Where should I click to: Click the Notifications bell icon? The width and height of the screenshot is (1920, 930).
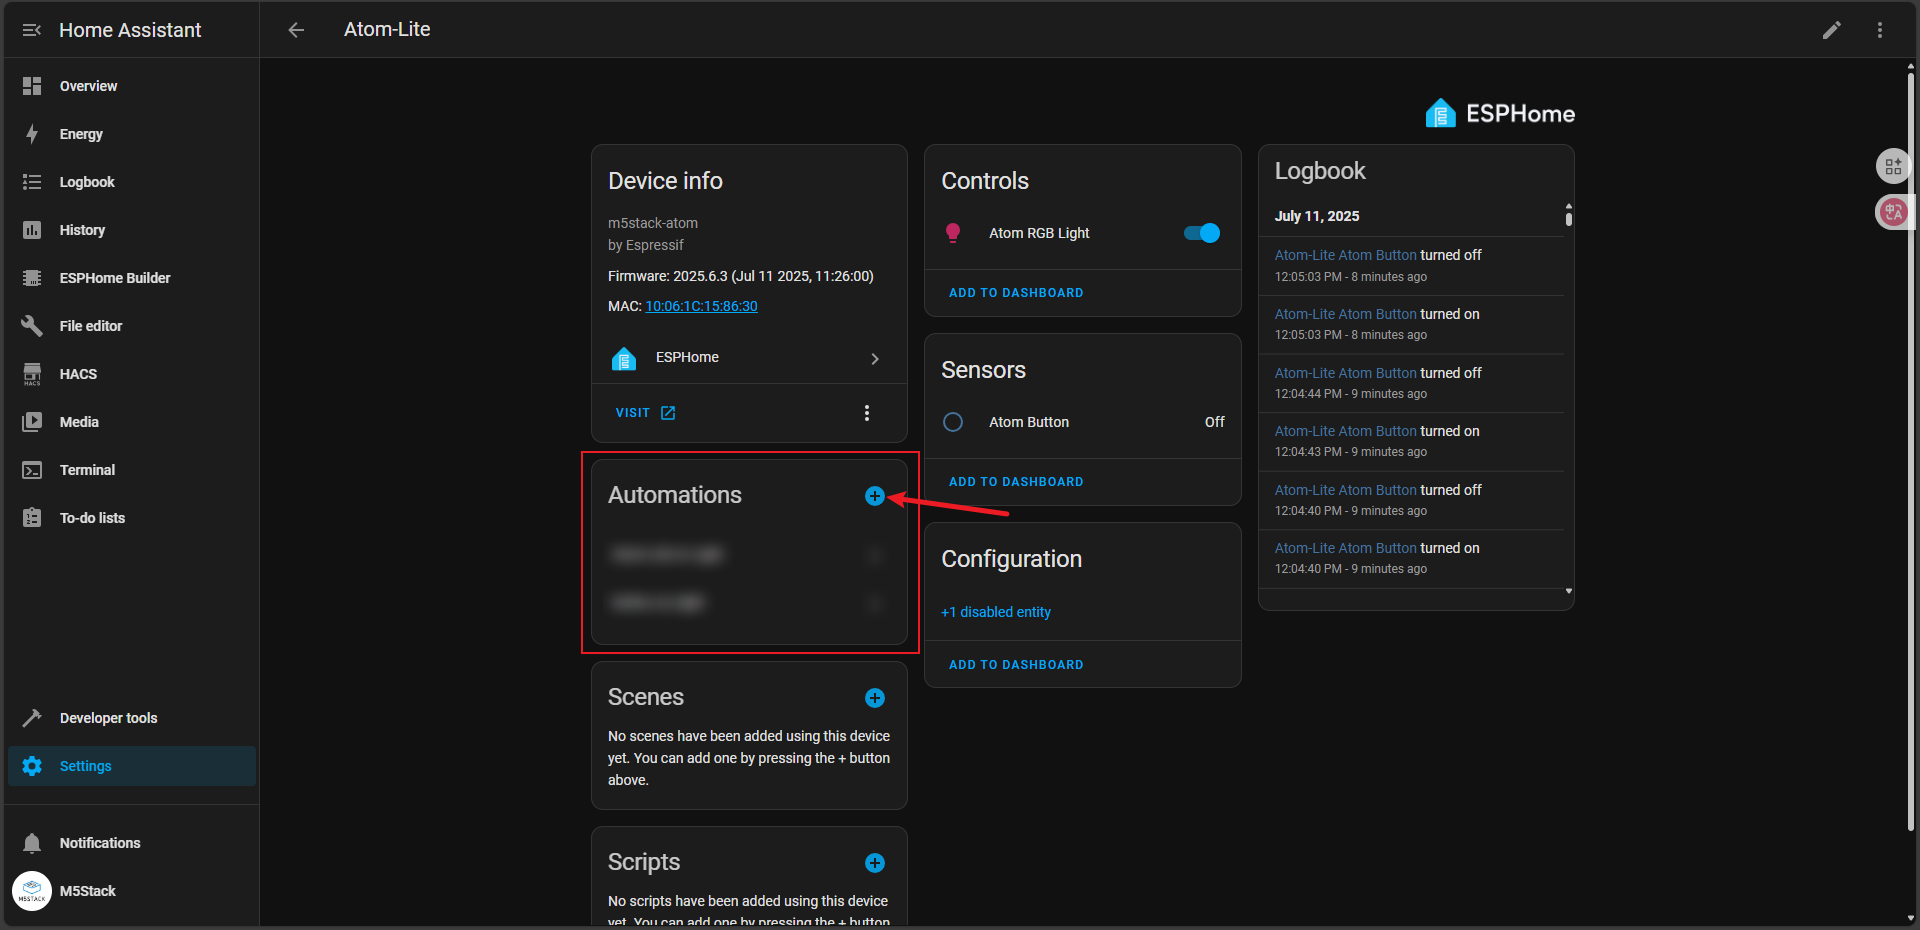coord(32,843)
